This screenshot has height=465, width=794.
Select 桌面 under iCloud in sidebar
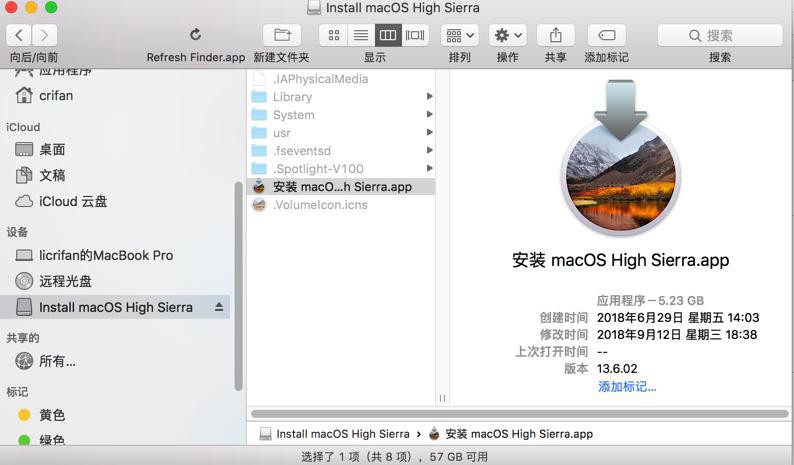[116, 149]
